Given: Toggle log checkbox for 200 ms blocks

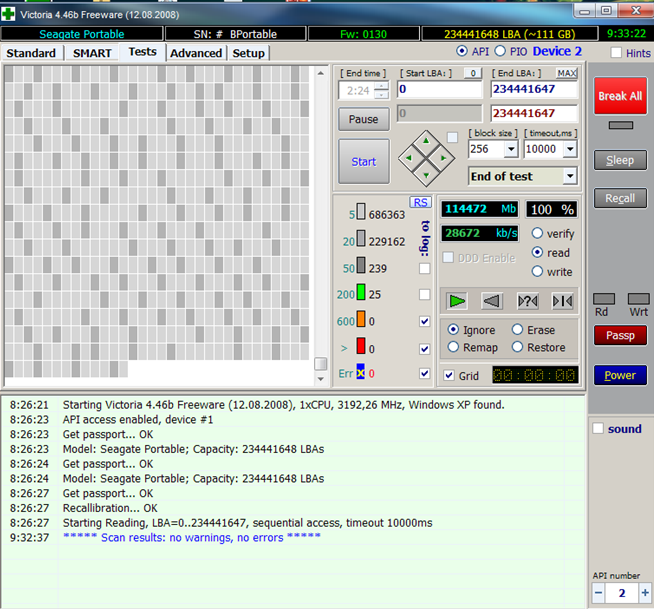Looking at the screenshot, I should coord(424,295).
